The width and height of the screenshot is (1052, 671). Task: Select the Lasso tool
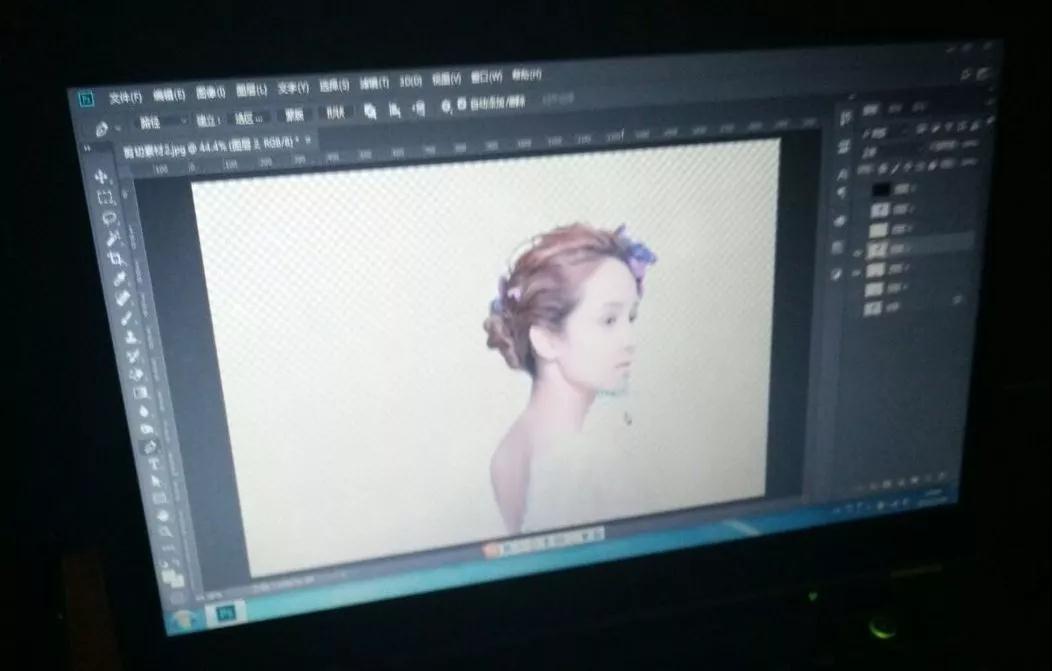pos(109,218)
